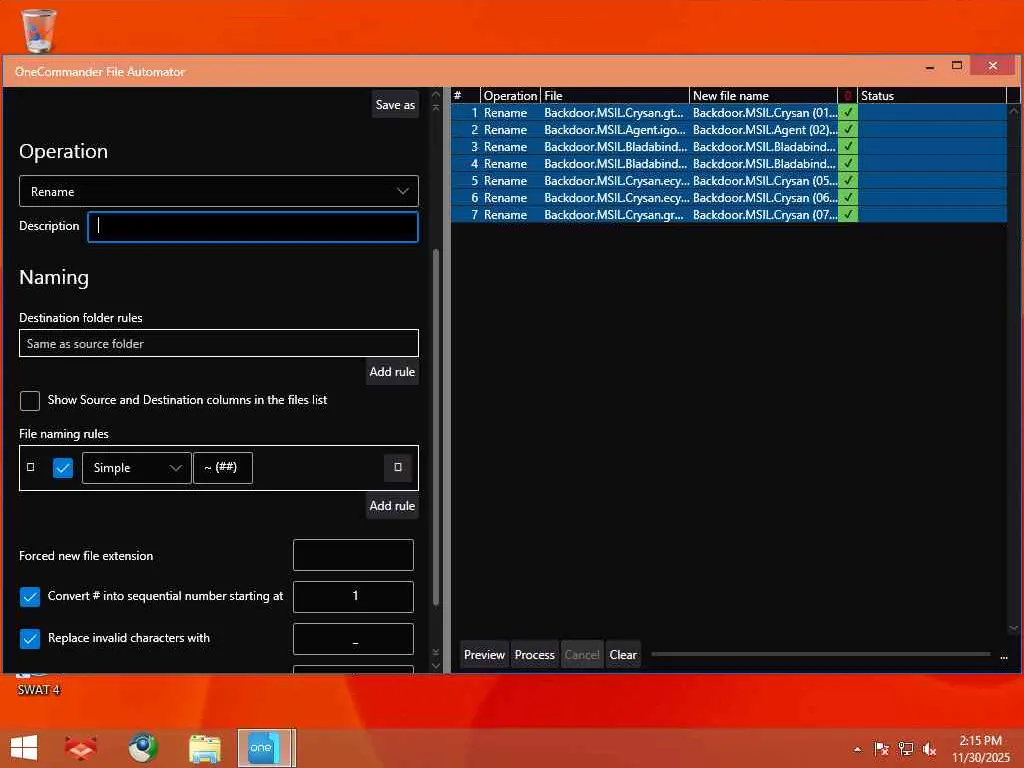The height and width of the screenshot is (768, 1024).
Task: Click the red icon column header
Action: click(x=848, y=95)
